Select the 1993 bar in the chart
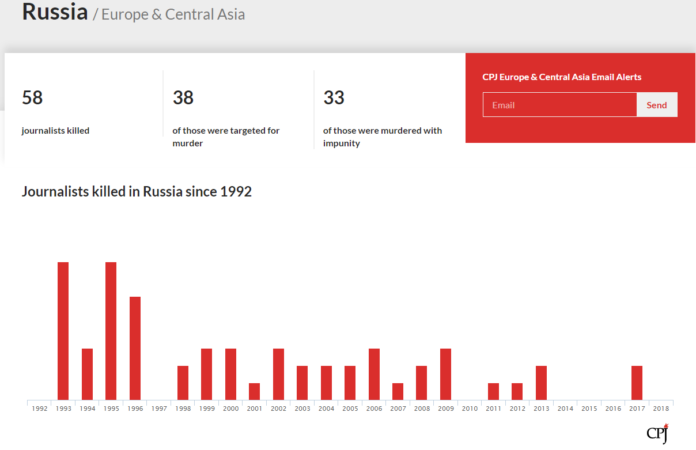Image resolution: width=696 pixels, height=450 pixels. coord(63,331)
